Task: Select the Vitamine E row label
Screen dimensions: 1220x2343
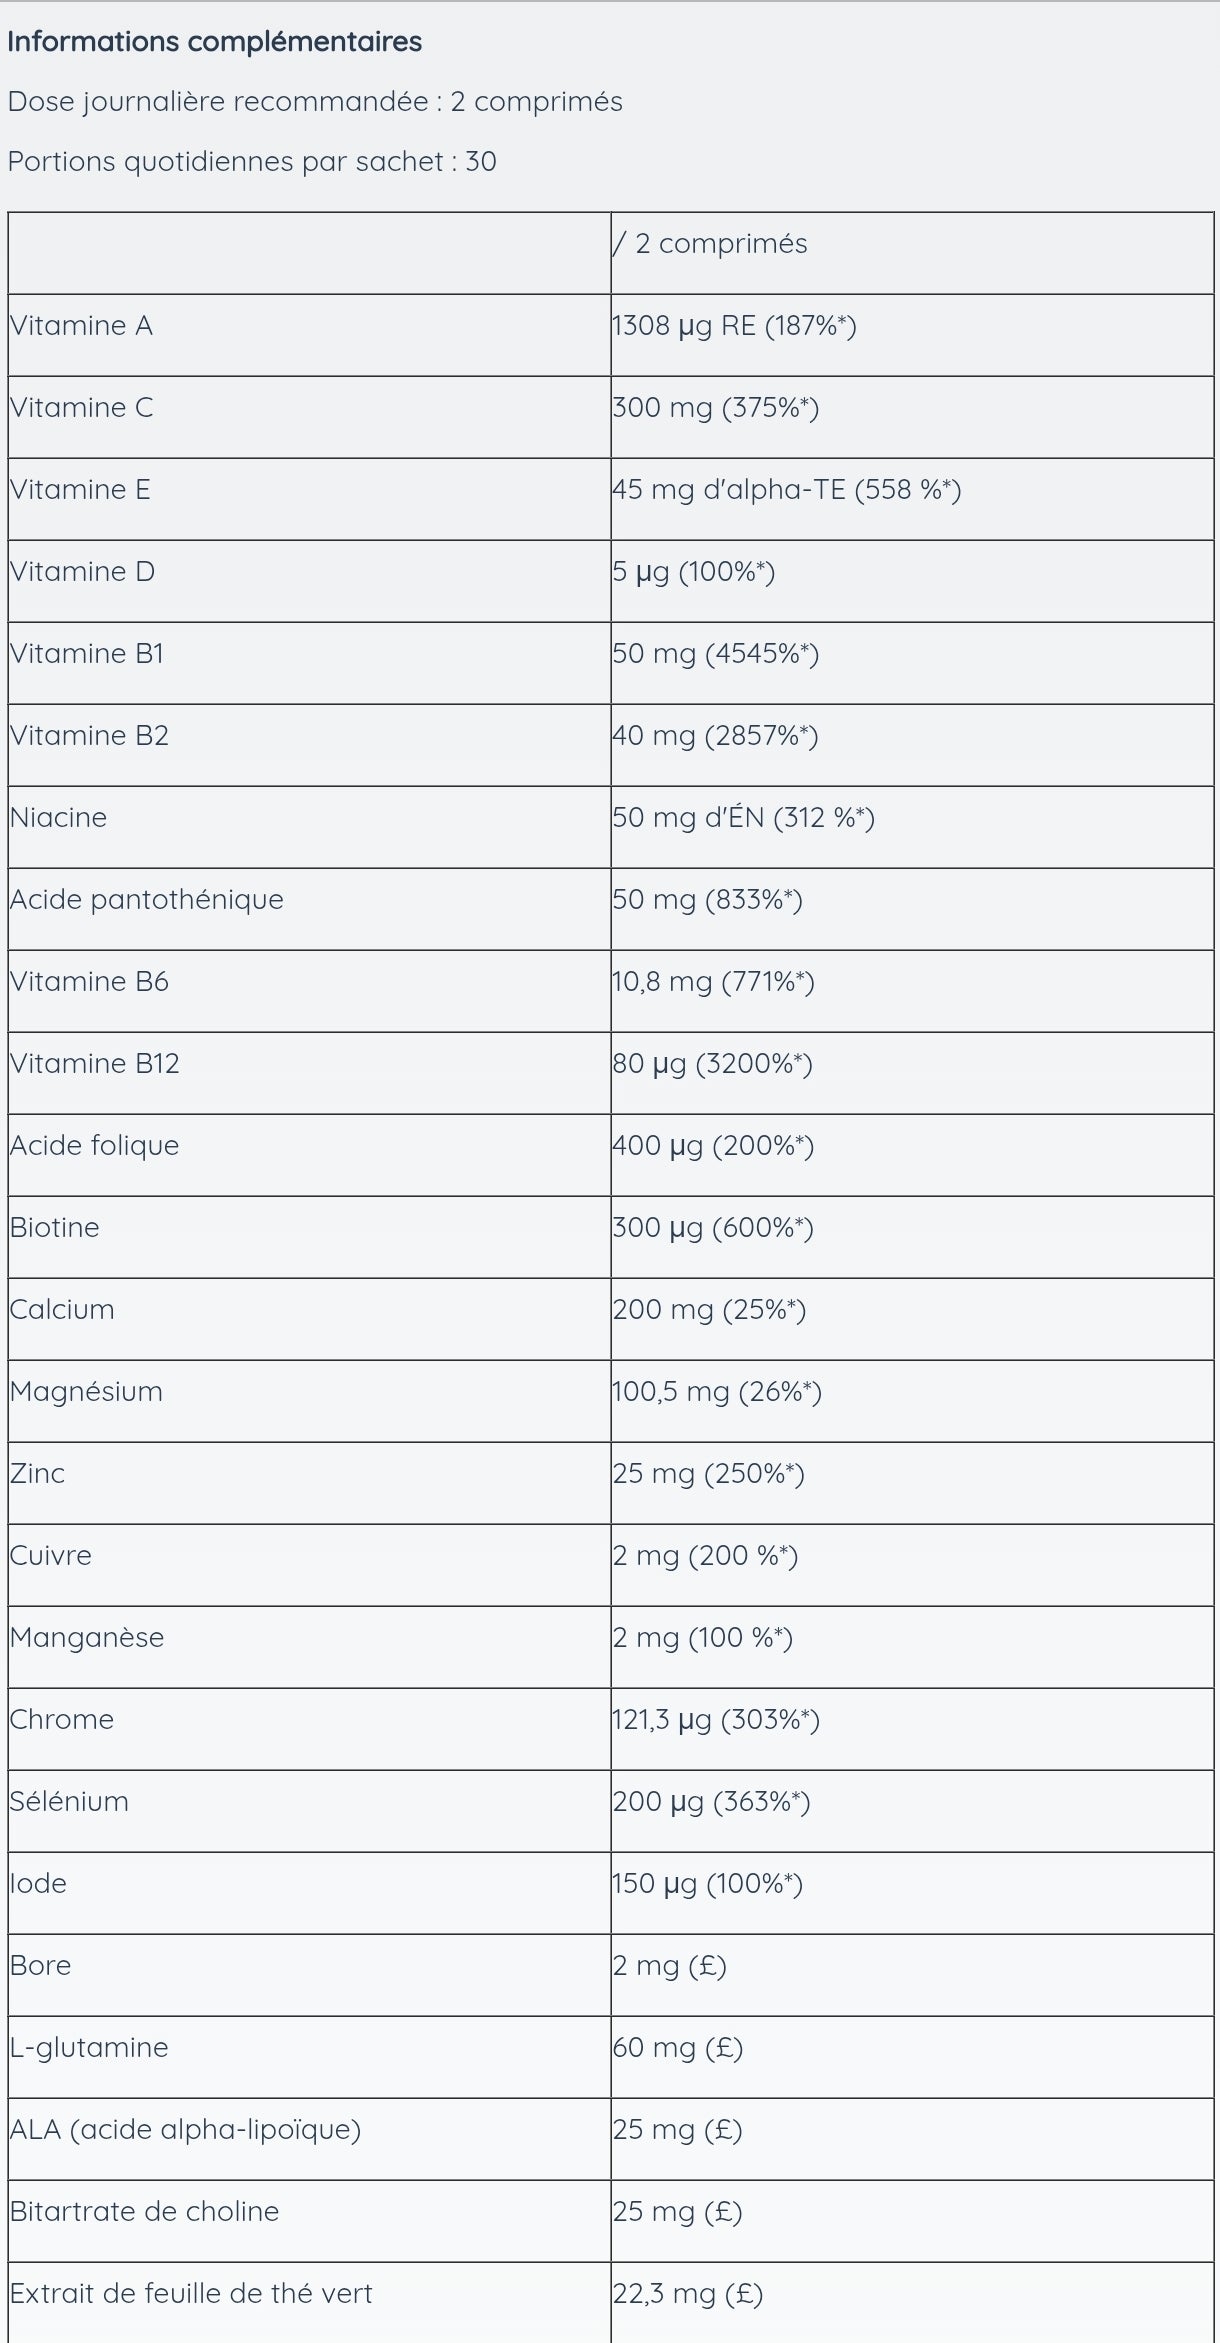Action: tap(80, 490)
